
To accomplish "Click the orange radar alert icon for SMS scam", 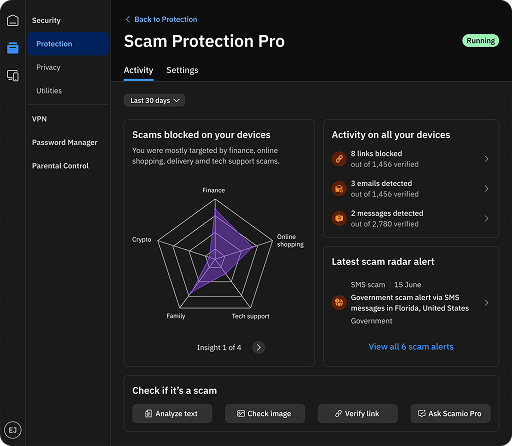I will point(339,303).
